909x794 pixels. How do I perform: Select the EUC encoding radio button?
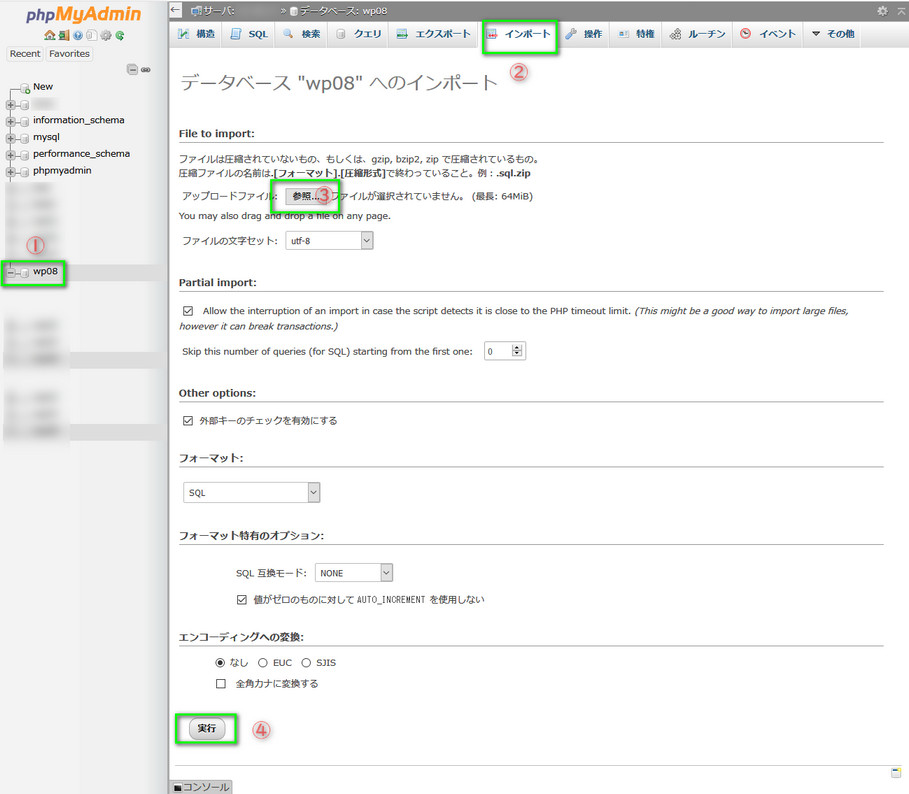(263, 662)
